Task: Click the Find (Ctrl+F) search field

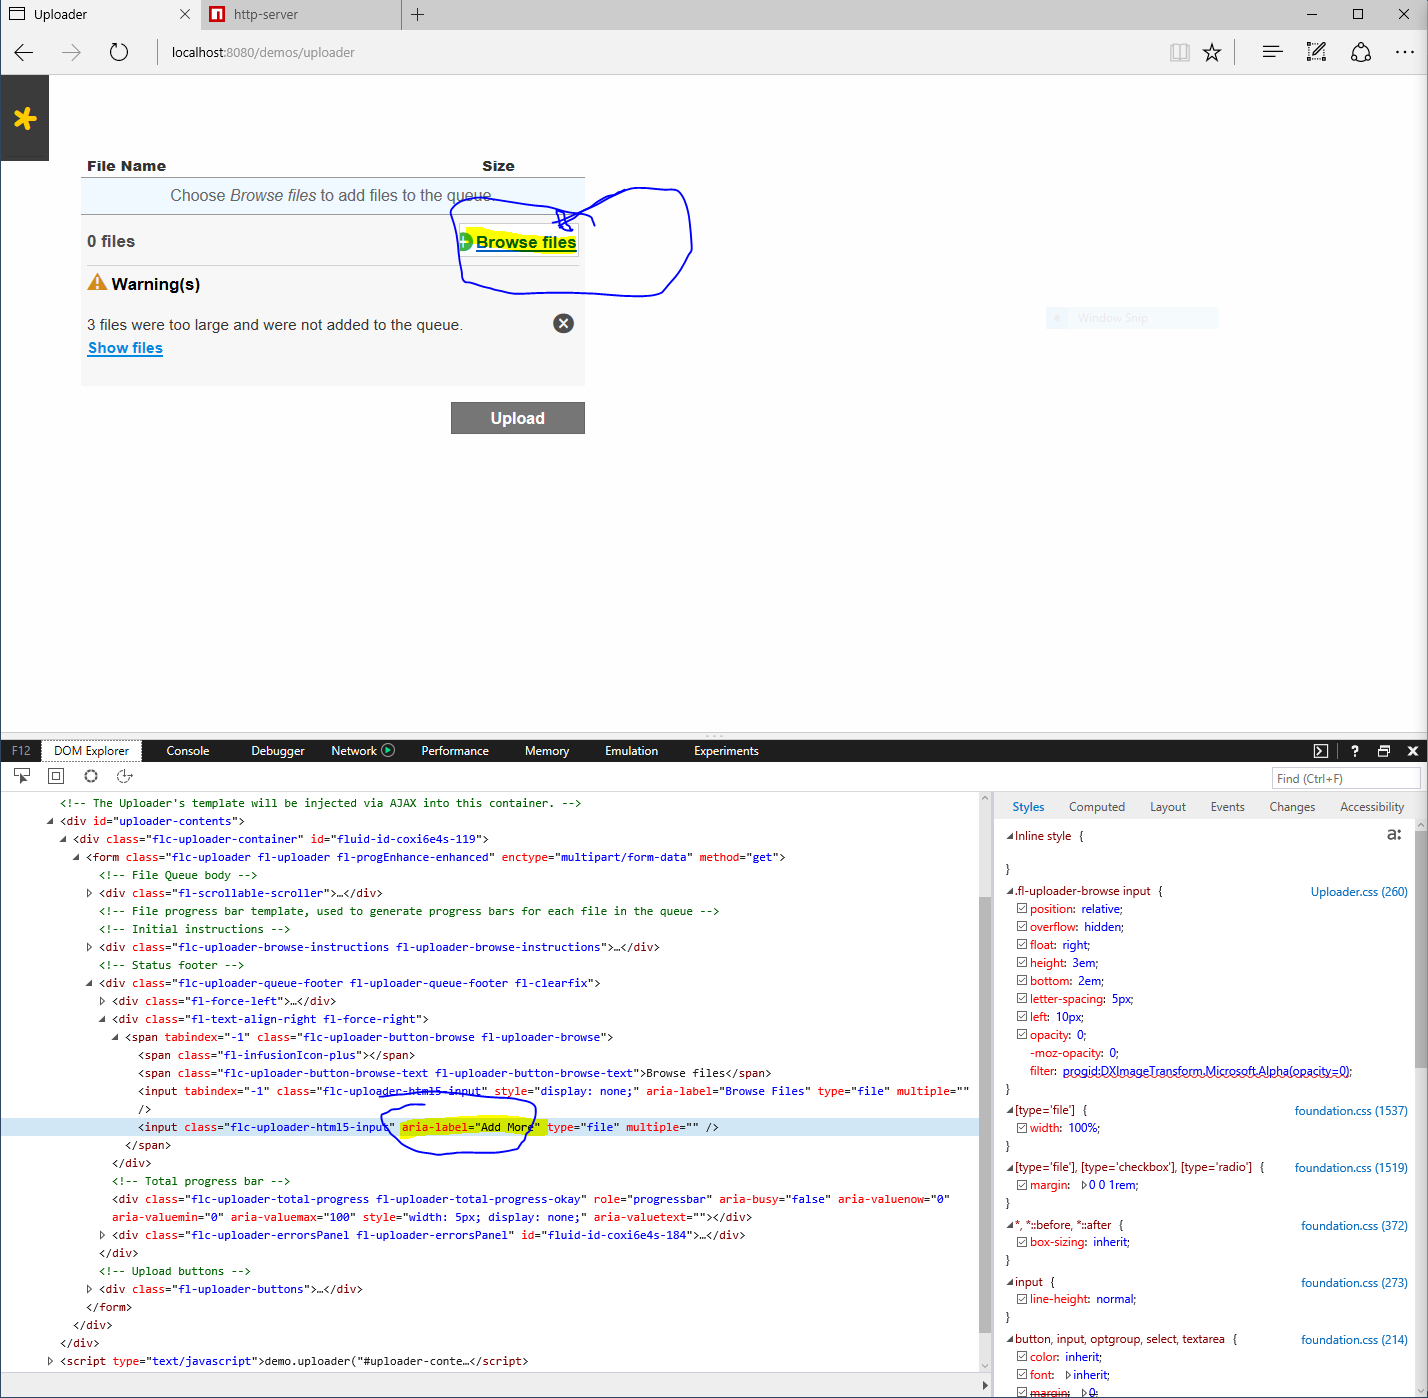Action: 1345,778
